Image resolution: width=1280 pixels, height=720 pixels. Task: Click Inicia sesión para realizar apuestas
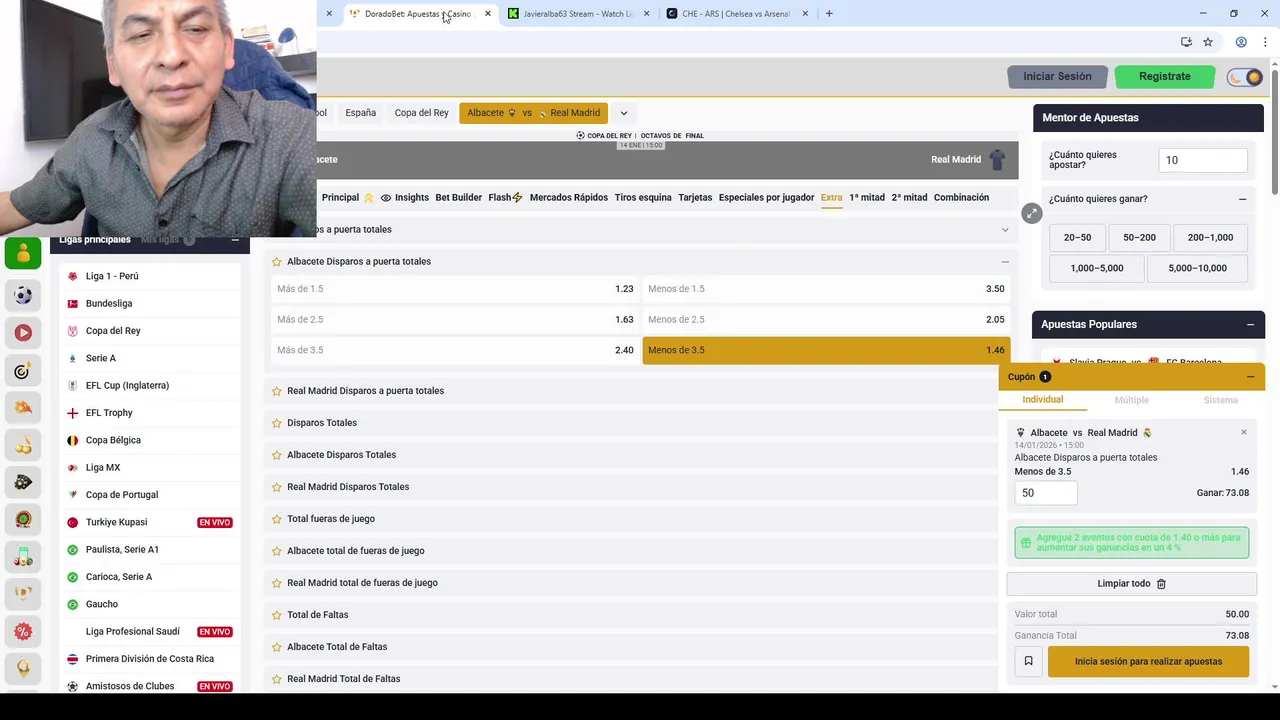pyautogui.click(x=1148, y=661)
